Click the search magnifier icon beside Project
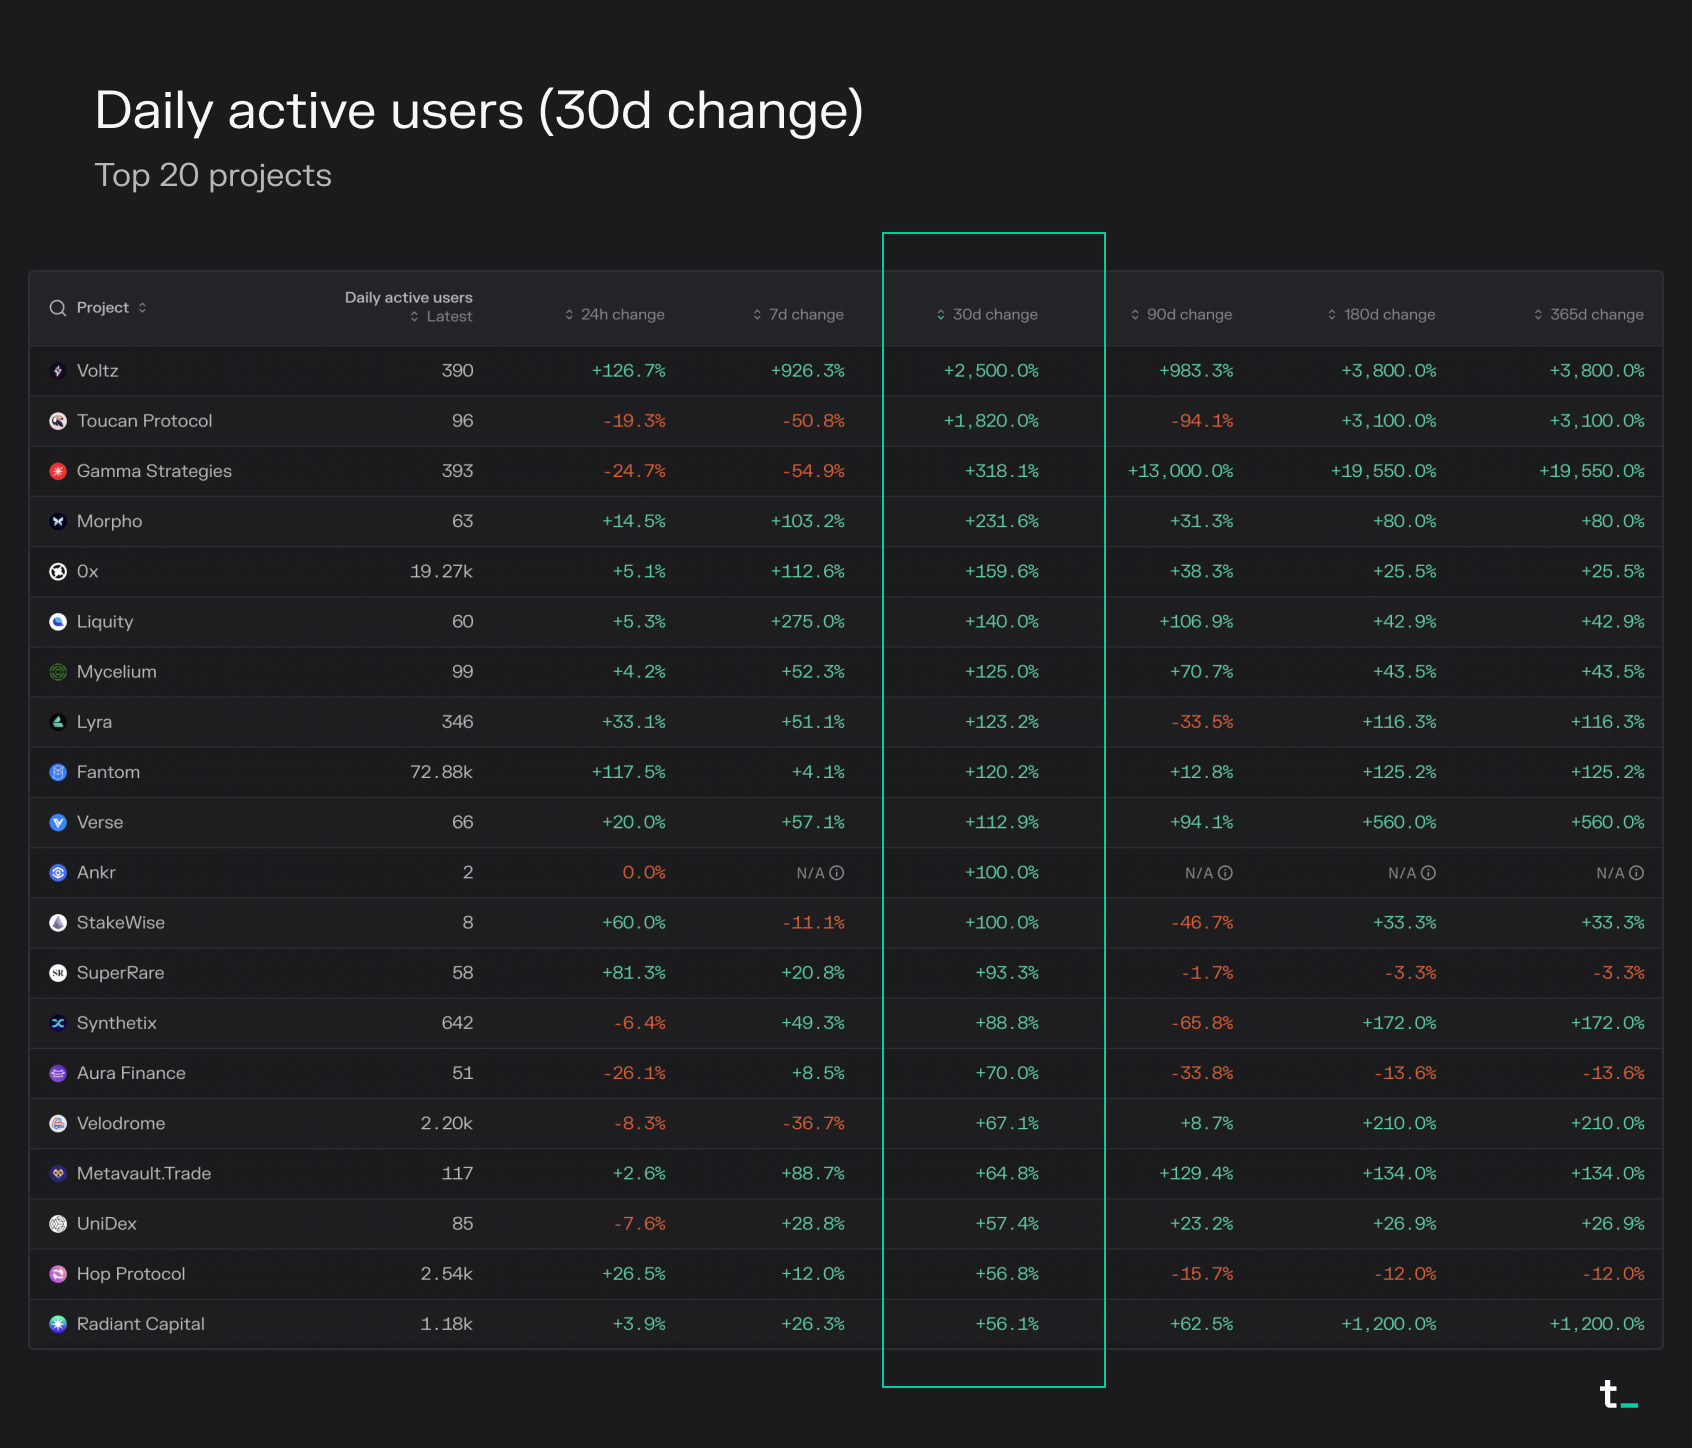 (58, 308)
